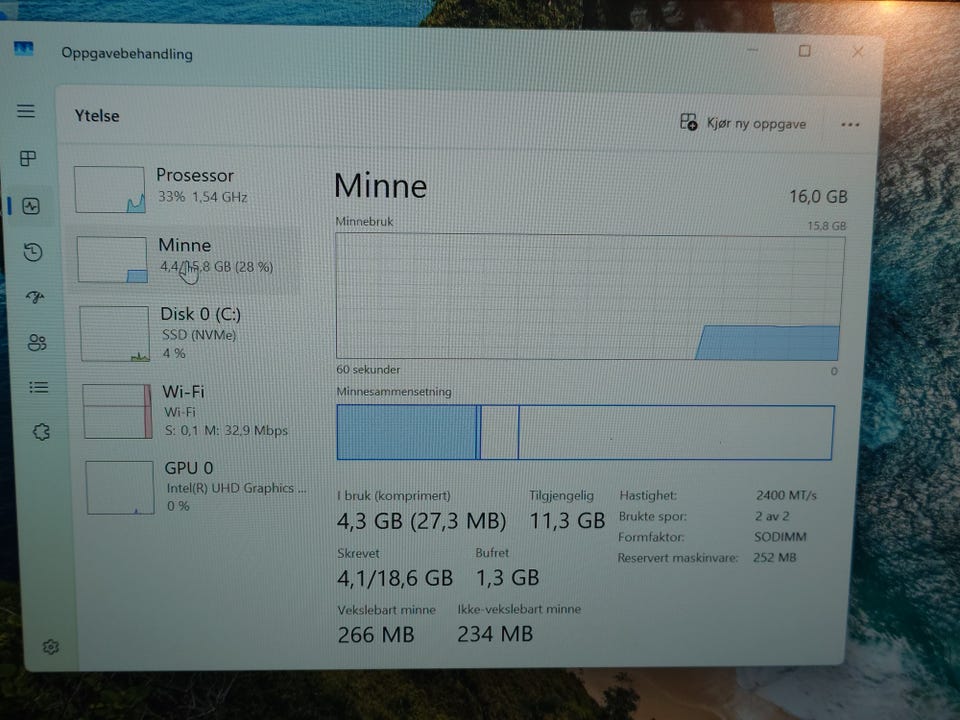Click the 'SODIMM' form factor value
This screenshot has height=720, width=960.
click(x=780, y=537)
